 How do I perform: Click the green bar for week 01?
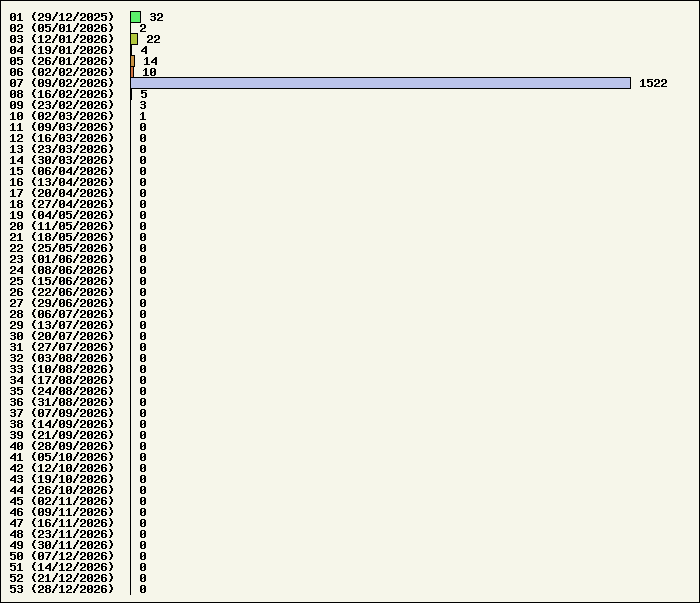(136, 17)
